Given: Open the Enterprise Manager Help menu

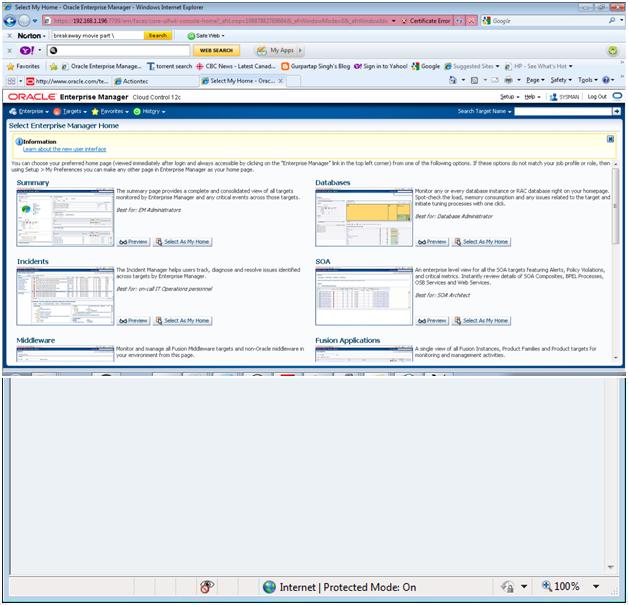Looking at the screenshot, I should (532, 97).
